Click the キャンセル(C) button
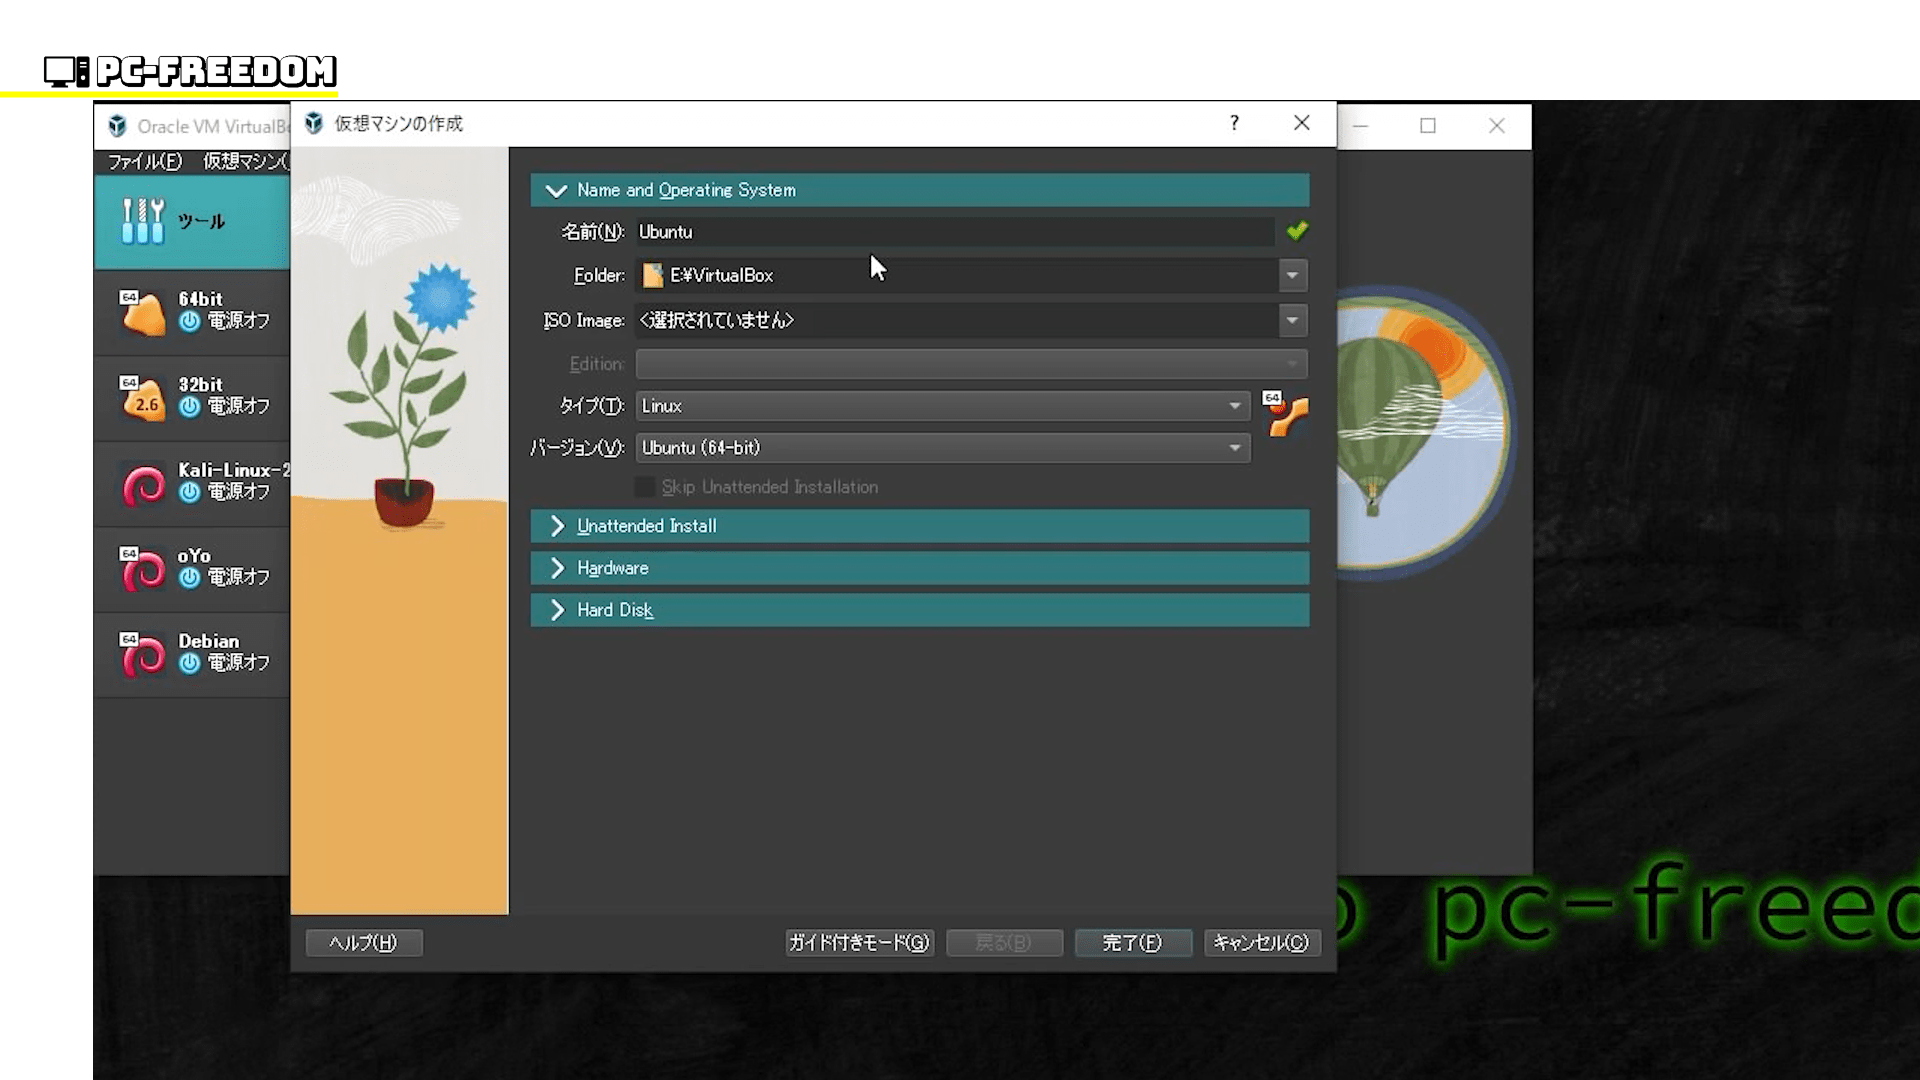 coord(1261,942)
